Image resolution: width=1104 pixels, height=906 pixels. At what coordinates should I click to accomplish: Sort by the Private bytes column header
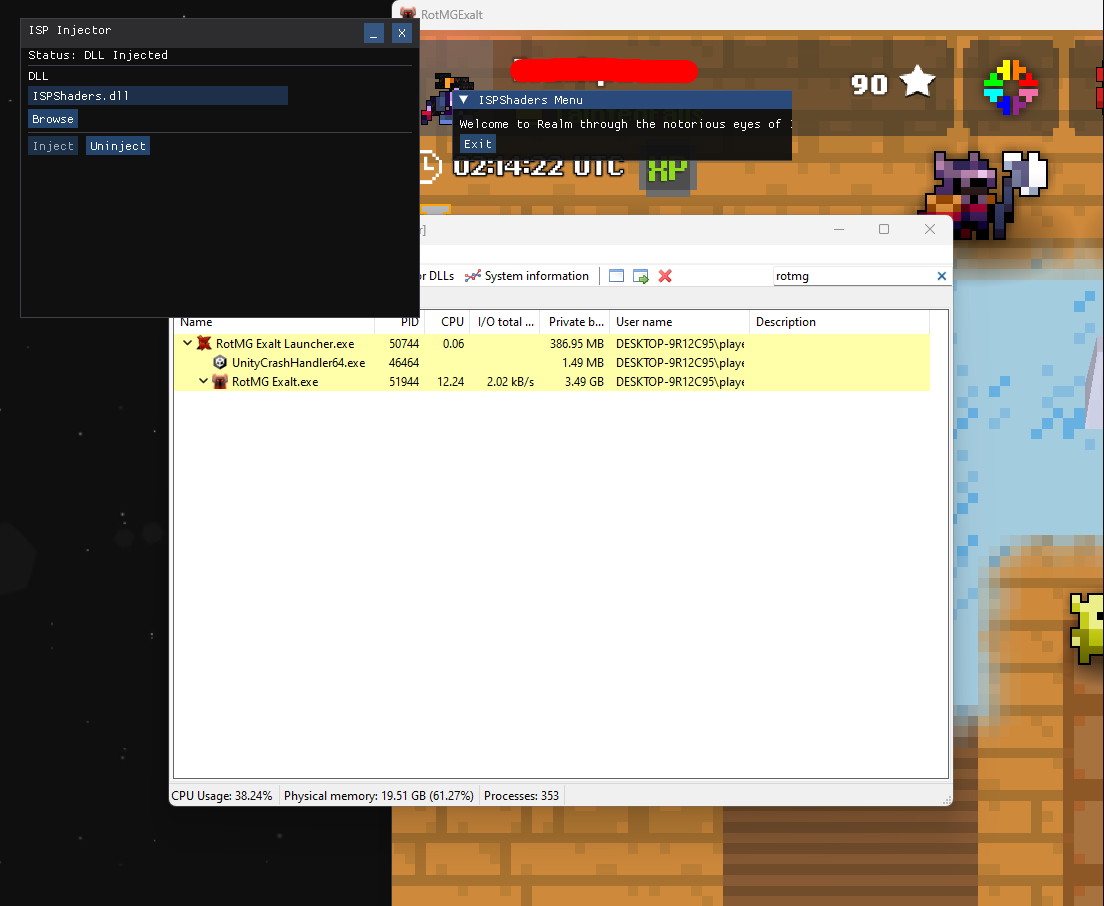(575, 322)
